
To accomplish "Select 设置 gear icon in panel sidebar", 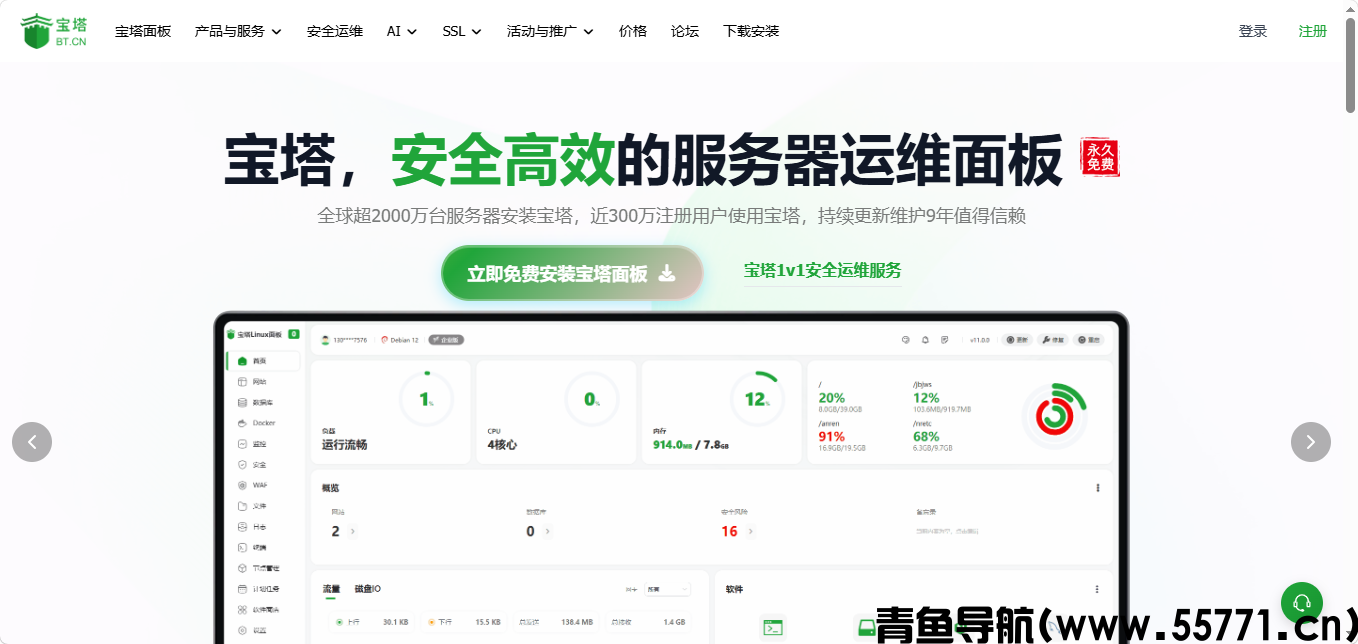I will (242, 630).
